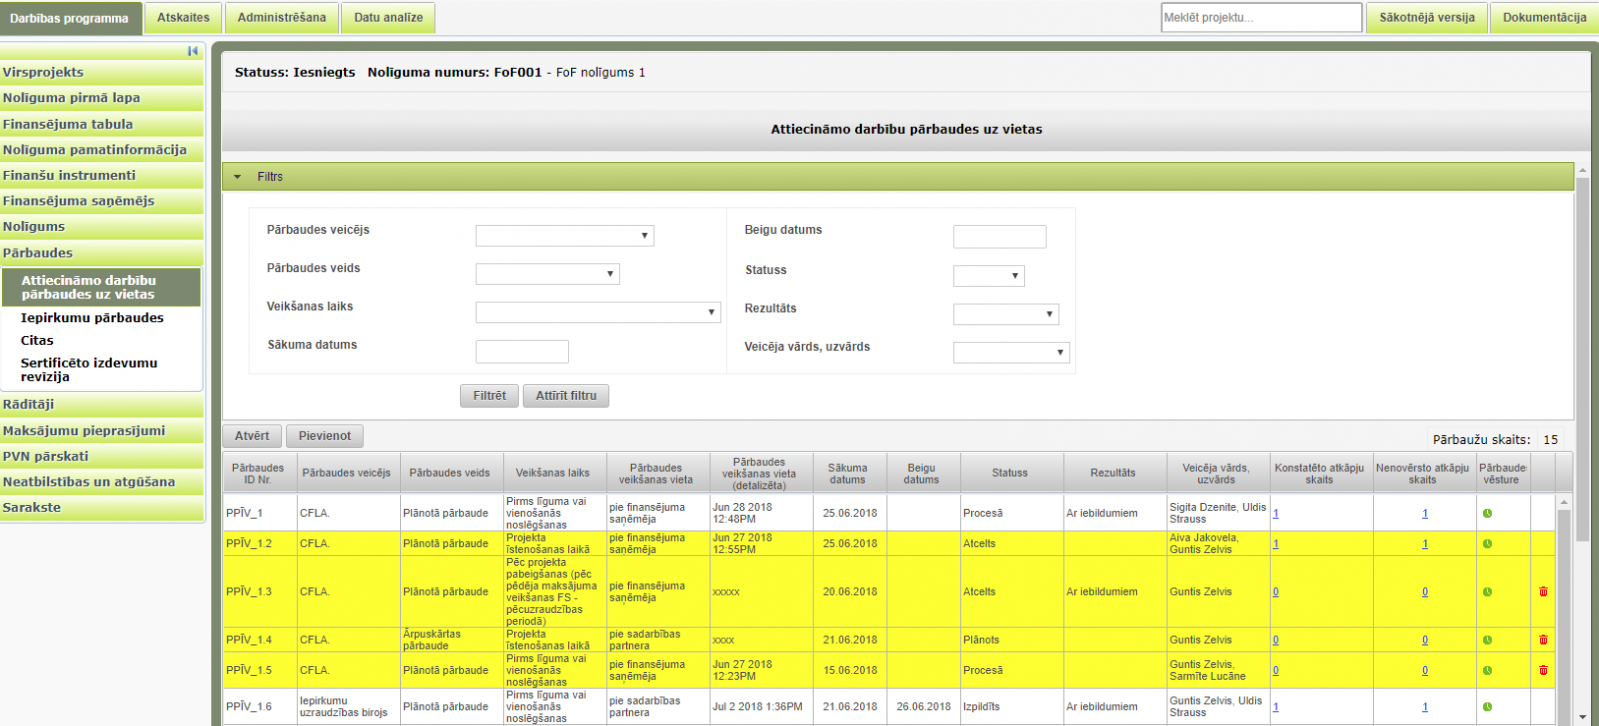1599x726 pixels.
Task: Click the Sākuma datums input field
Action: tap(522, 352)
